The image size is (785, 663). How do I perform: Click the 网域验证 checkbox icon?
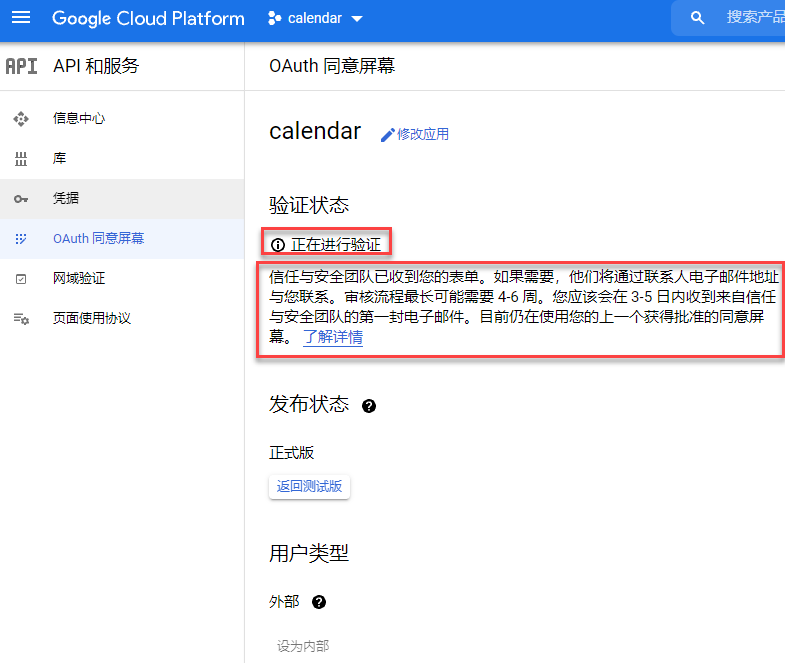[x=21, y=279]
